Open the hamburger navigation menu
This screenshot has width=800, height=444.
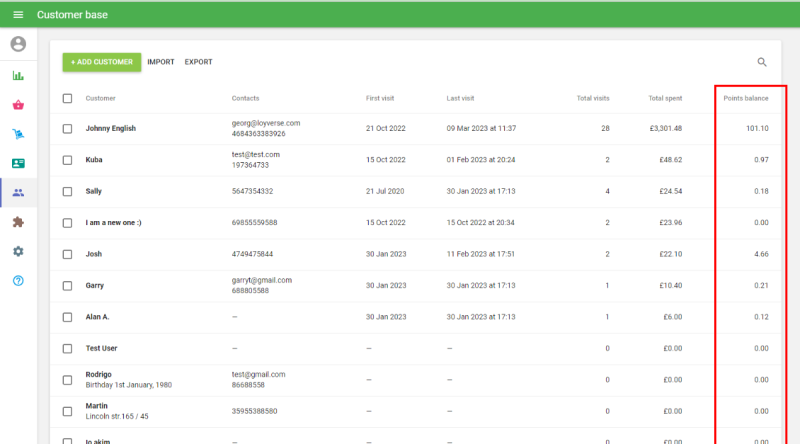[18, 15]
